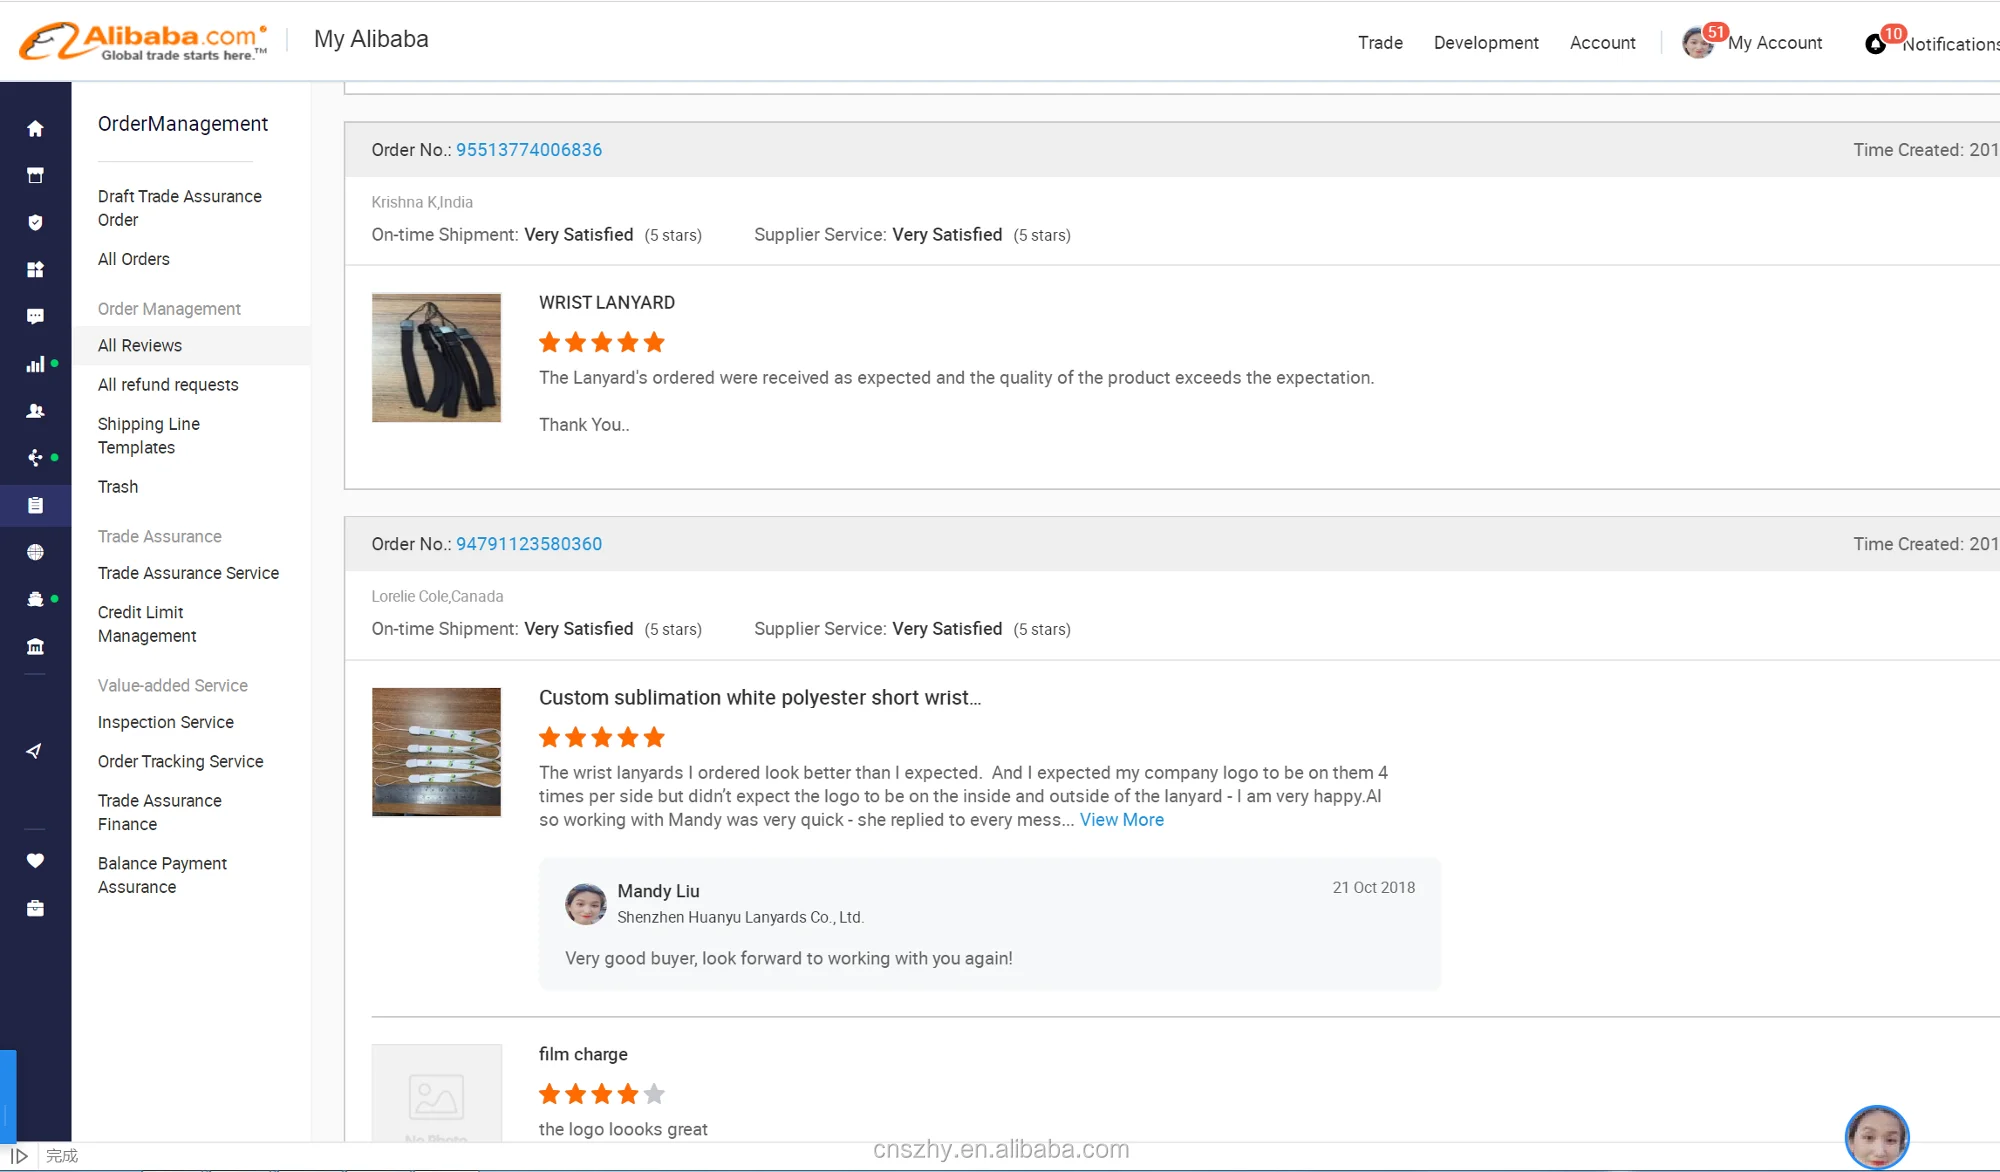Select All Reviews in side menu
The width and height of the screenshot is (2000, 1172).
pos(140,346)
